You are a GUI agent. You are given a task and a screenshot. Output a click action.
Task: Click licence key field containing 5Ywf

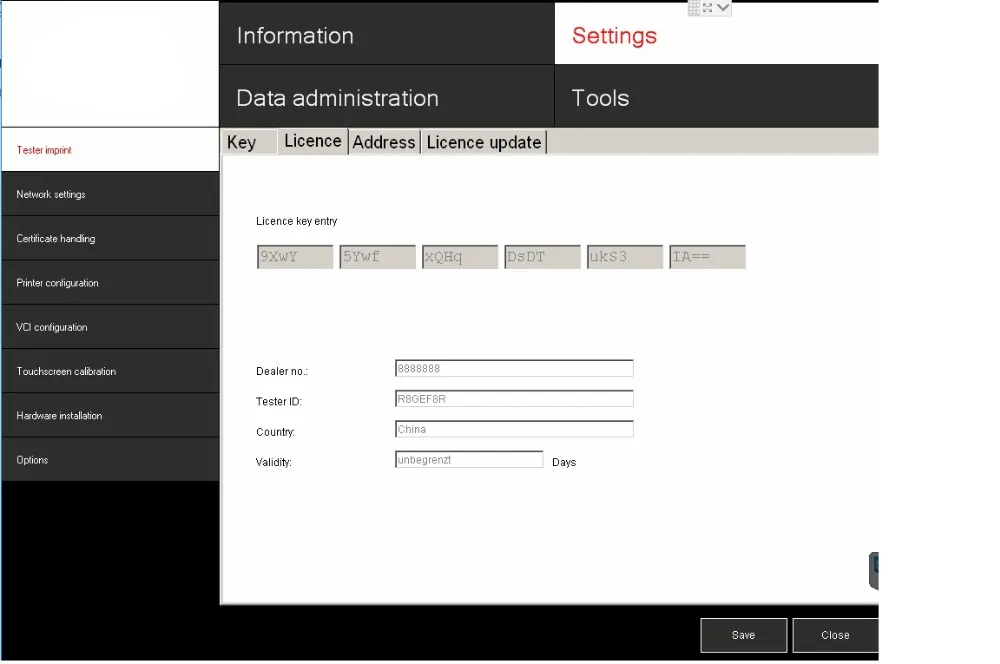pos(378,257)
